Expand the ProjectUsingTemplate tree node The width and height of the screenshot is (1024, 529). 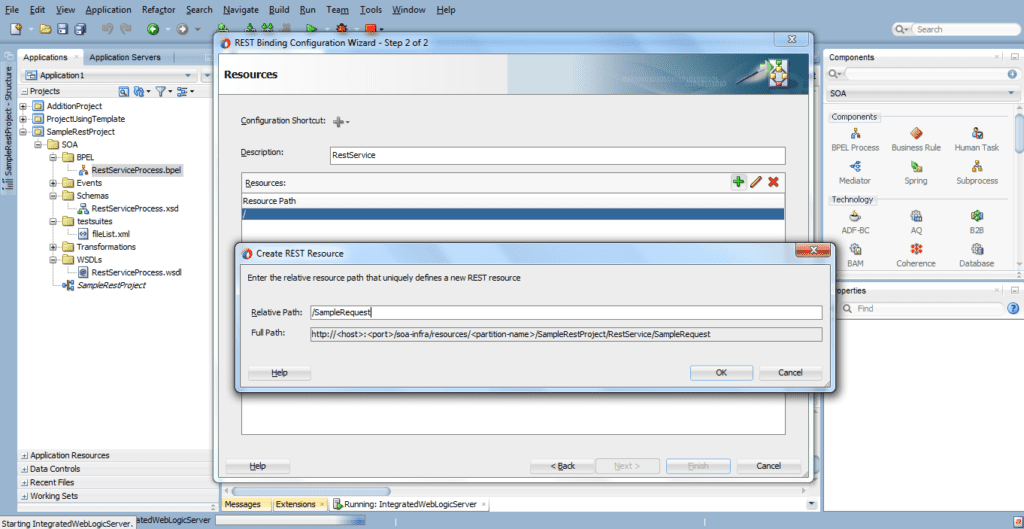(24, 119)
